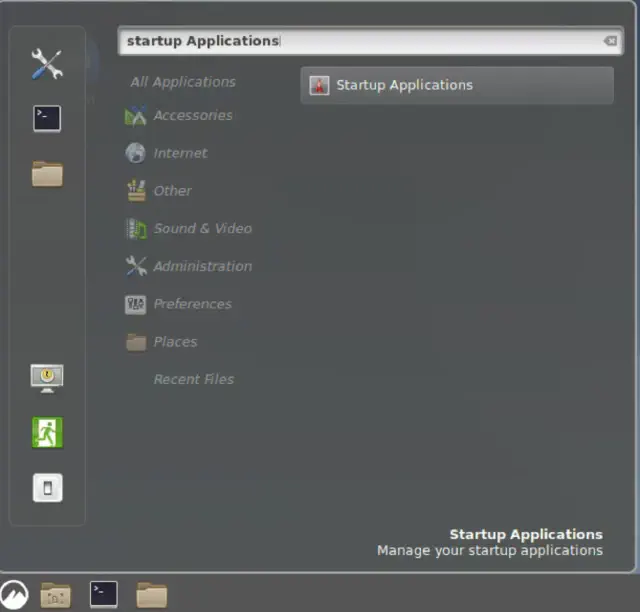This screenshot has width=640, height=612.
Task: Open Terminal from the bottom taskbar
Action: tap(103, 594)
